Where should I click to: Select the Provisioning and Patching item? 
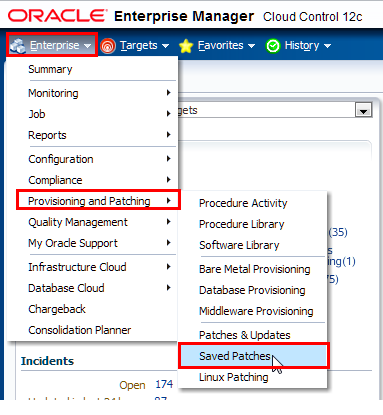98,200
